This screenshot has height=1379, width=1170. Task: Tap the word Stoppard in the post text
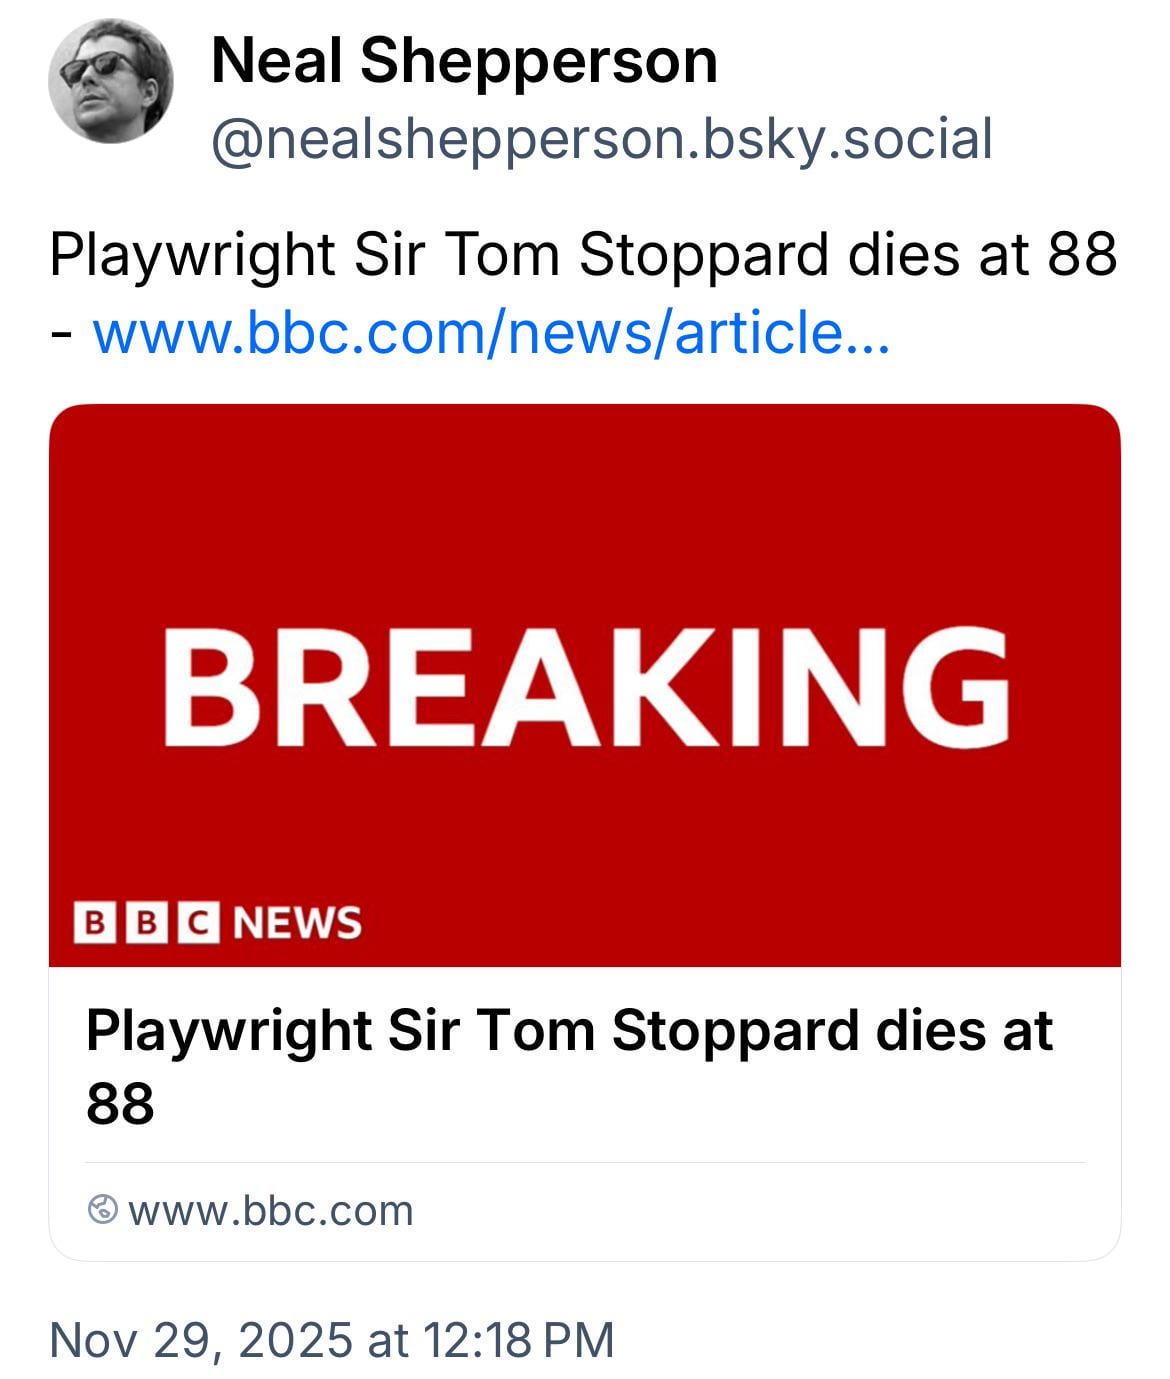704,254
